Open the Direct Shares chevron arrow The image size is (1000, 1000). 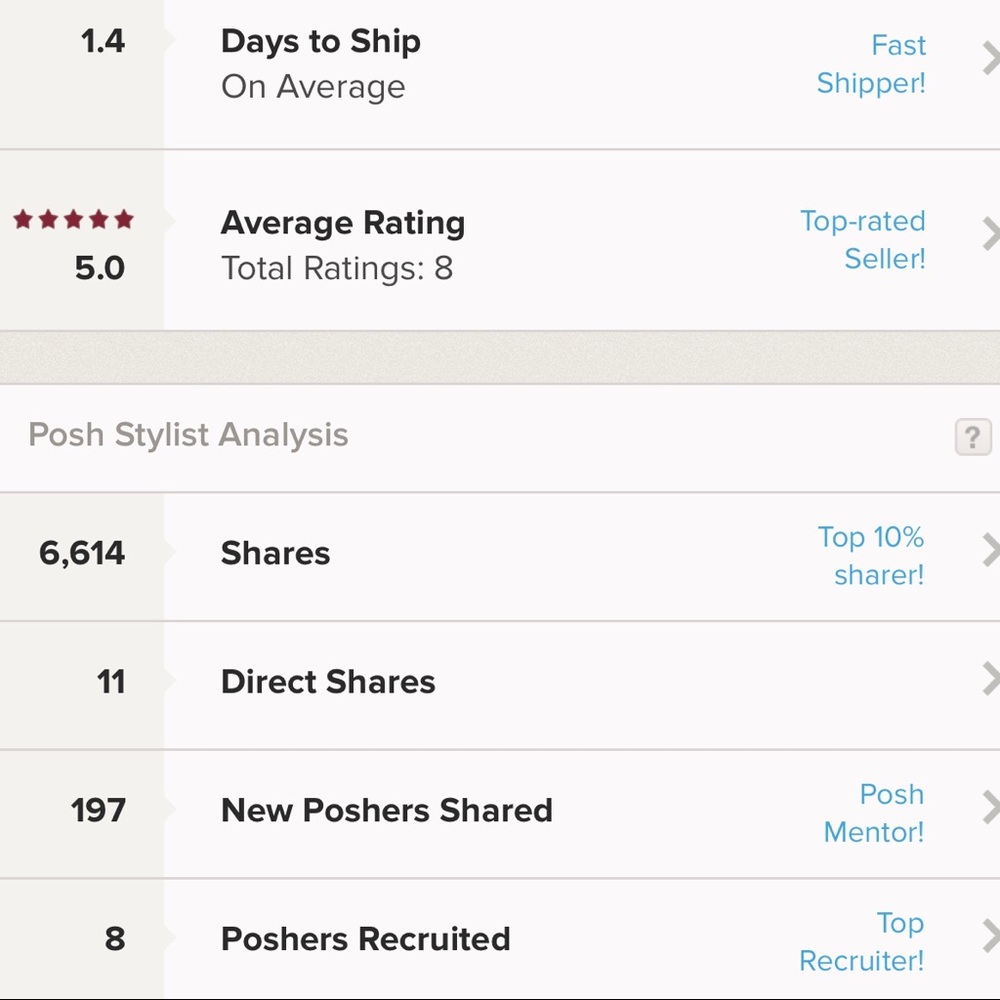[x=990, y=679]
